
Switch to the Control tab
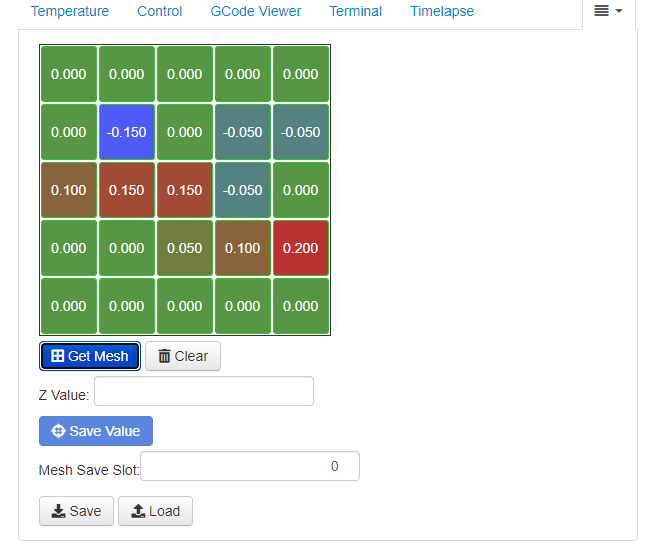(159, 11)
